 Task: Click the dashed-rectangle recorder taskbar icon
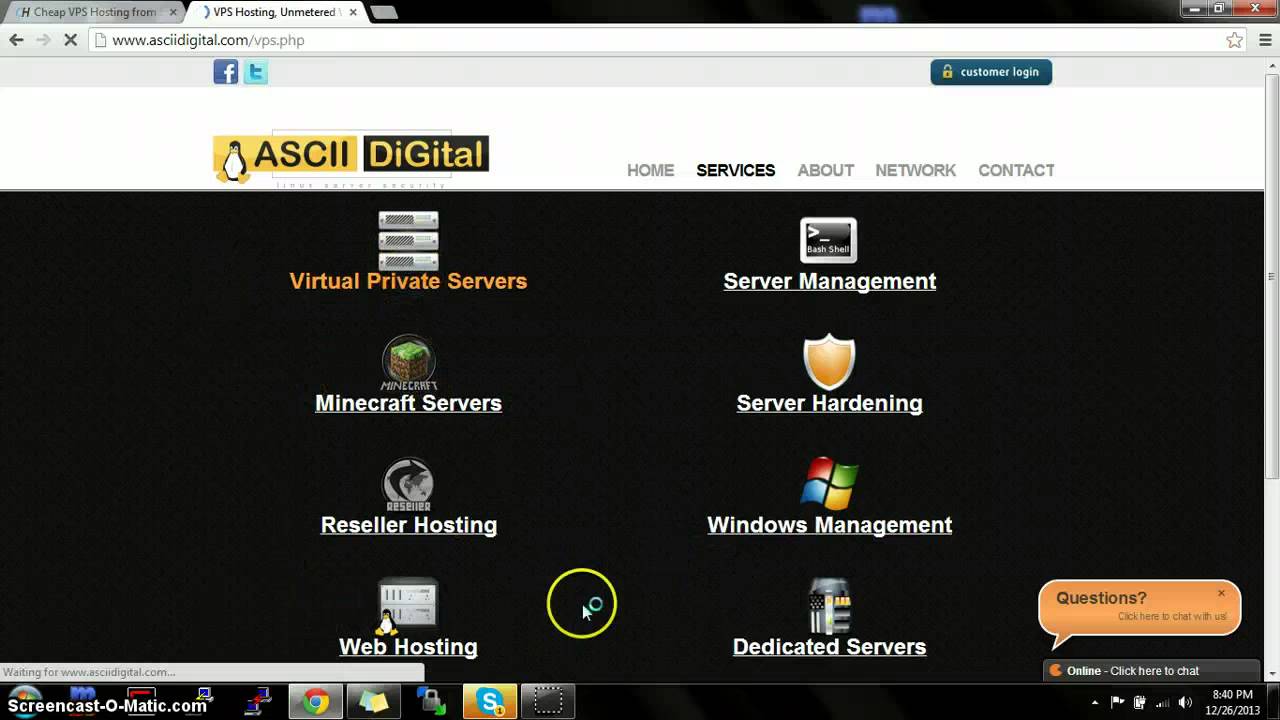(548, 702)
